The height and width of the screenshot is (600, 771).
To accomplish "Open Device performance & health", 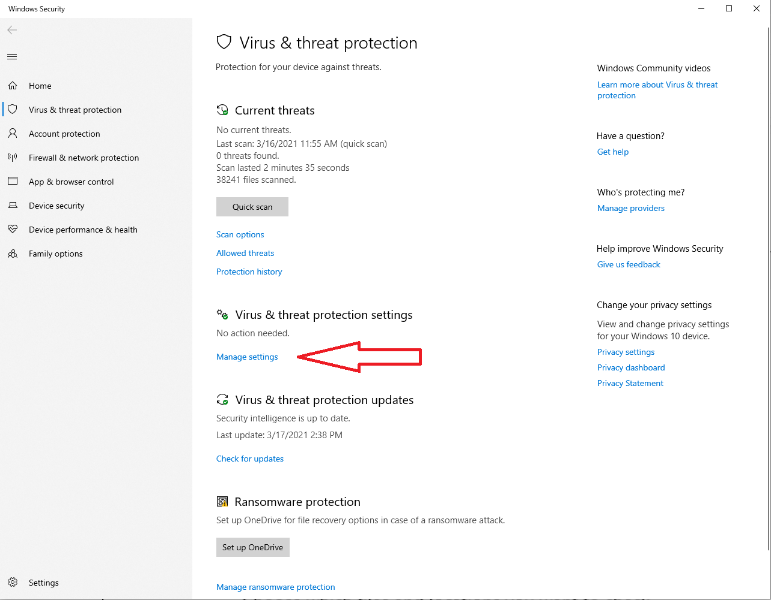I will [83, 230].
